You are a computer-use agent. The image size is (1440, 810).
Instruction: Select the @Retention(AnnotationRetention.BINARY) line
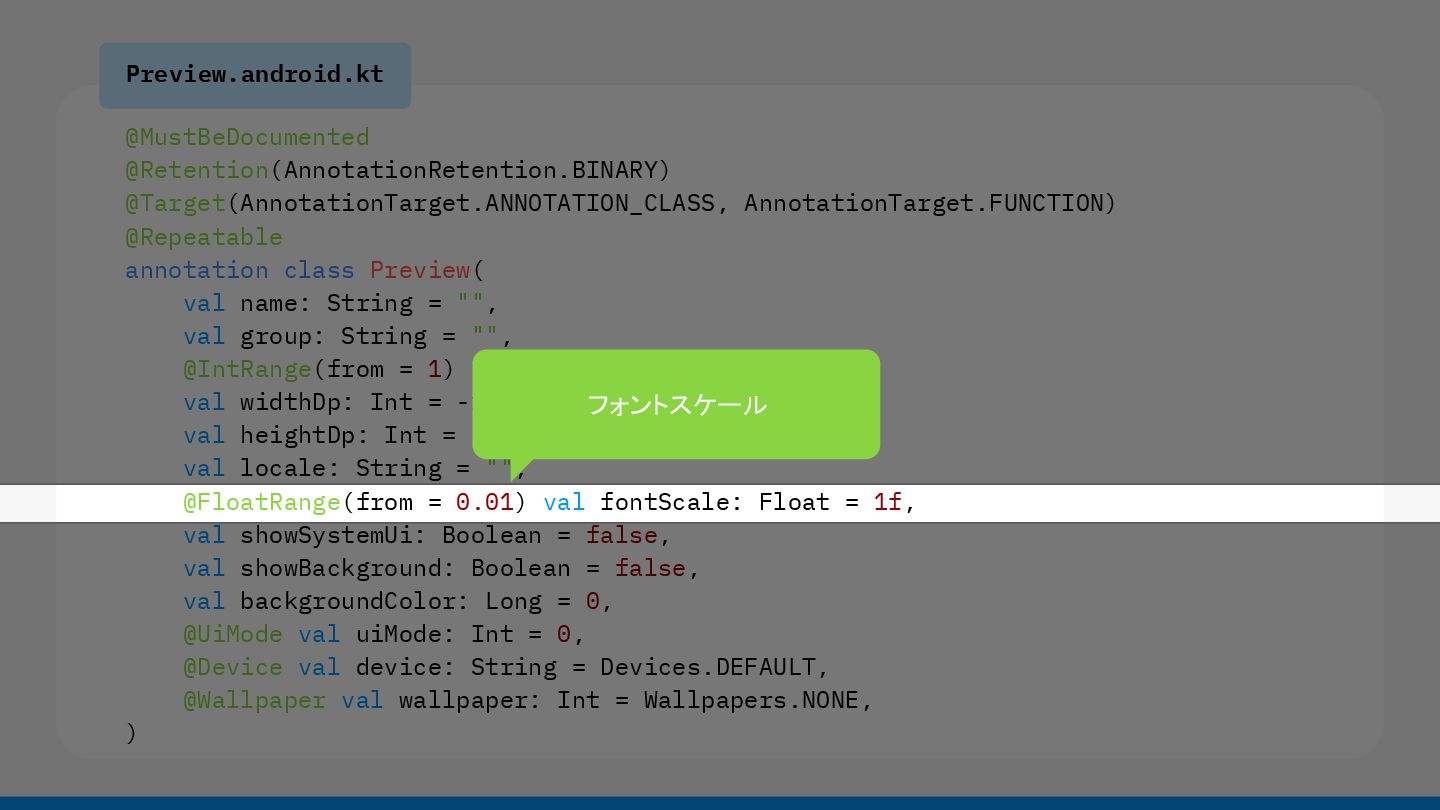coord(398,170)
